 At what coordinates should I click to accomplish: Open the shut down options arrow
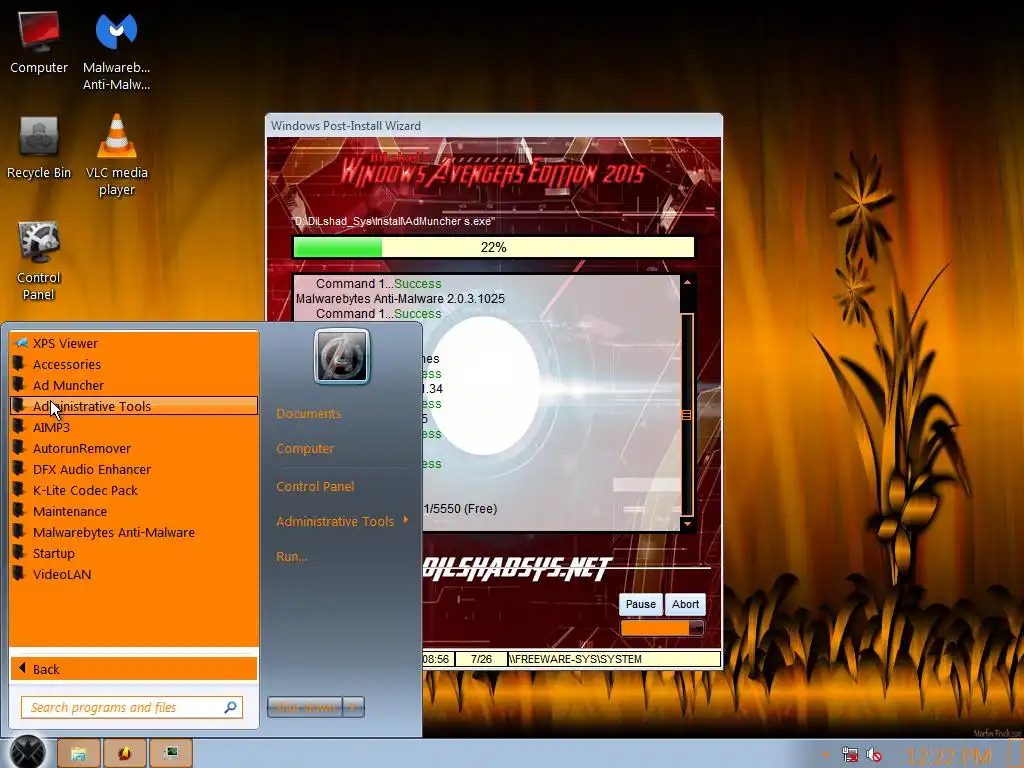pyautogui.click(x=353, y=707)
